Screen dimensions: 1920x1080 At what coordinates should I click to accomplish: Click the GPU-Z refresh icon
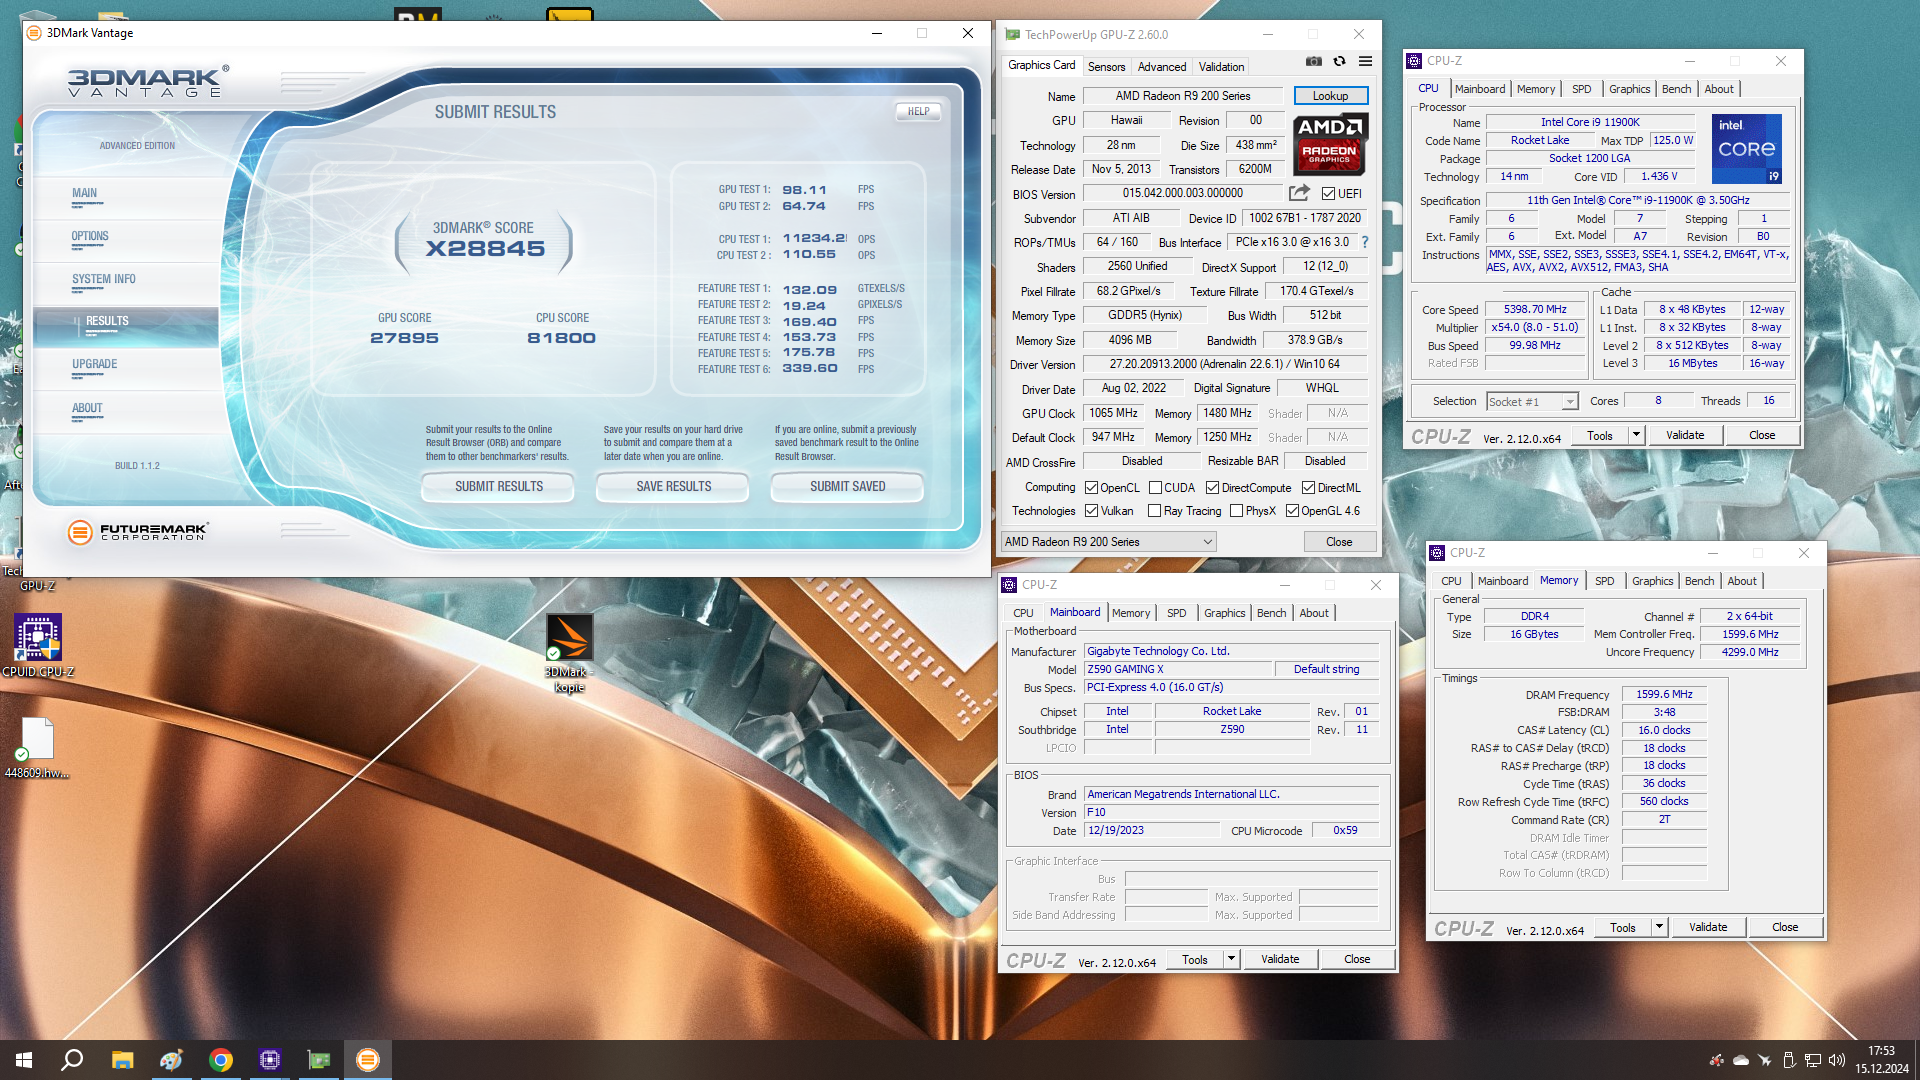coord(1339,62)
